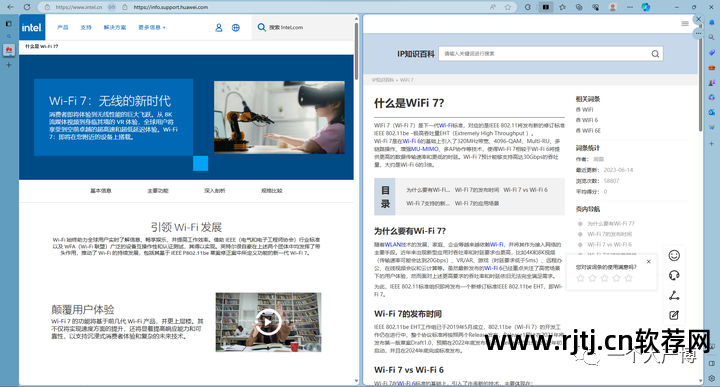Viewport: 720px width, 387px height.
Task: Open the Edge sidebar shopping tag icon
Action: [x=712, y=52]
